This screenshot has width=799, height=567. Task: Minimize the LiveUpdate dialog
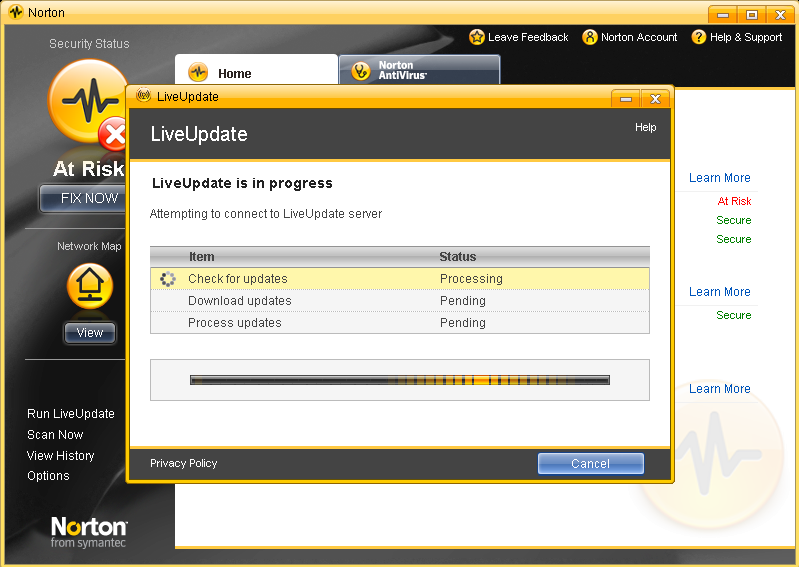tap(626, 99)
